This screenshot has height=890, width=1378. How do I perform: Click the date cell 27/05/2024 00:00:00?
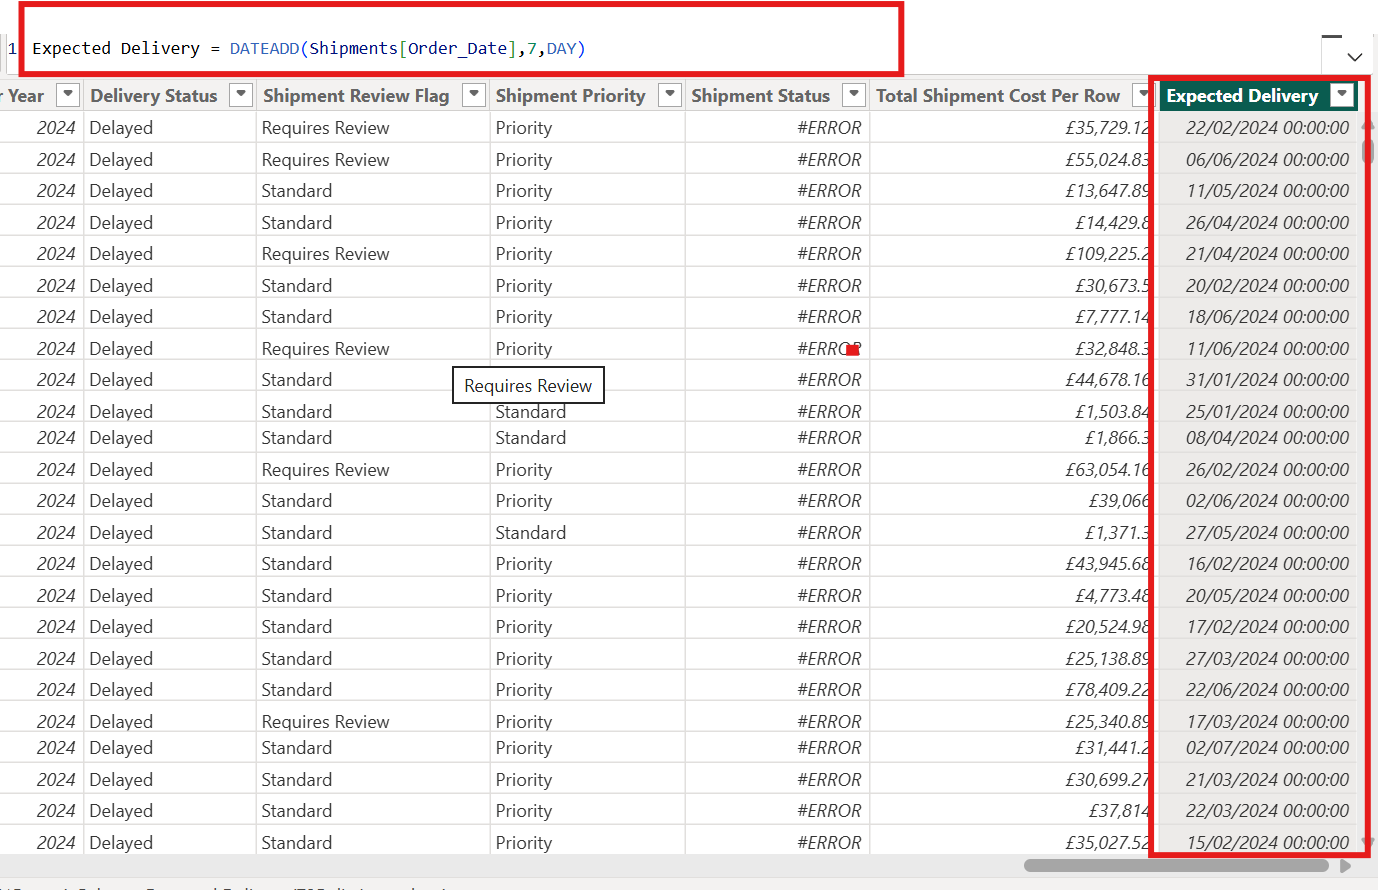tap(1267, 532)
